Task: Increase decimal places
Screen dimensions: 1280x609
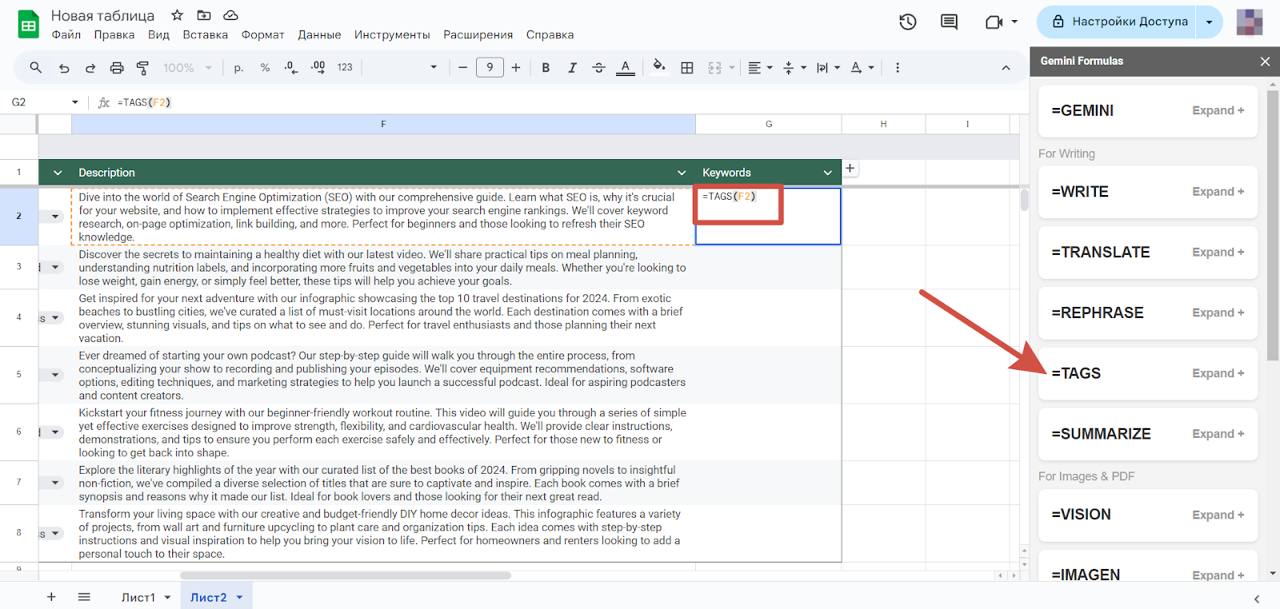Action: point(318,68)
